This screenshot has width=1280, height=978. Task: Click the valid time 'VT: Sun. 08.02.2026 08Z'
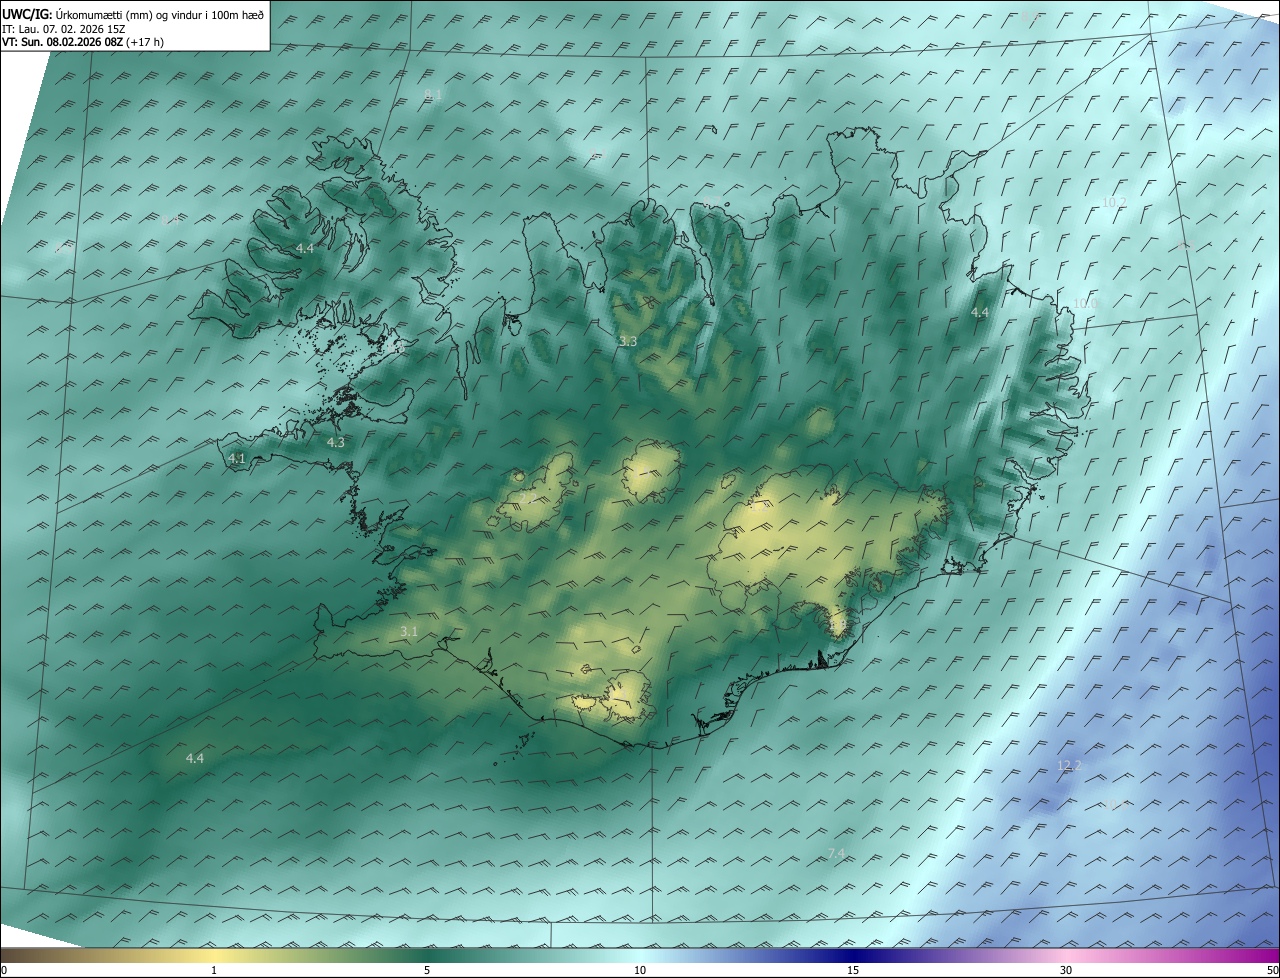(x=62, y=42)
